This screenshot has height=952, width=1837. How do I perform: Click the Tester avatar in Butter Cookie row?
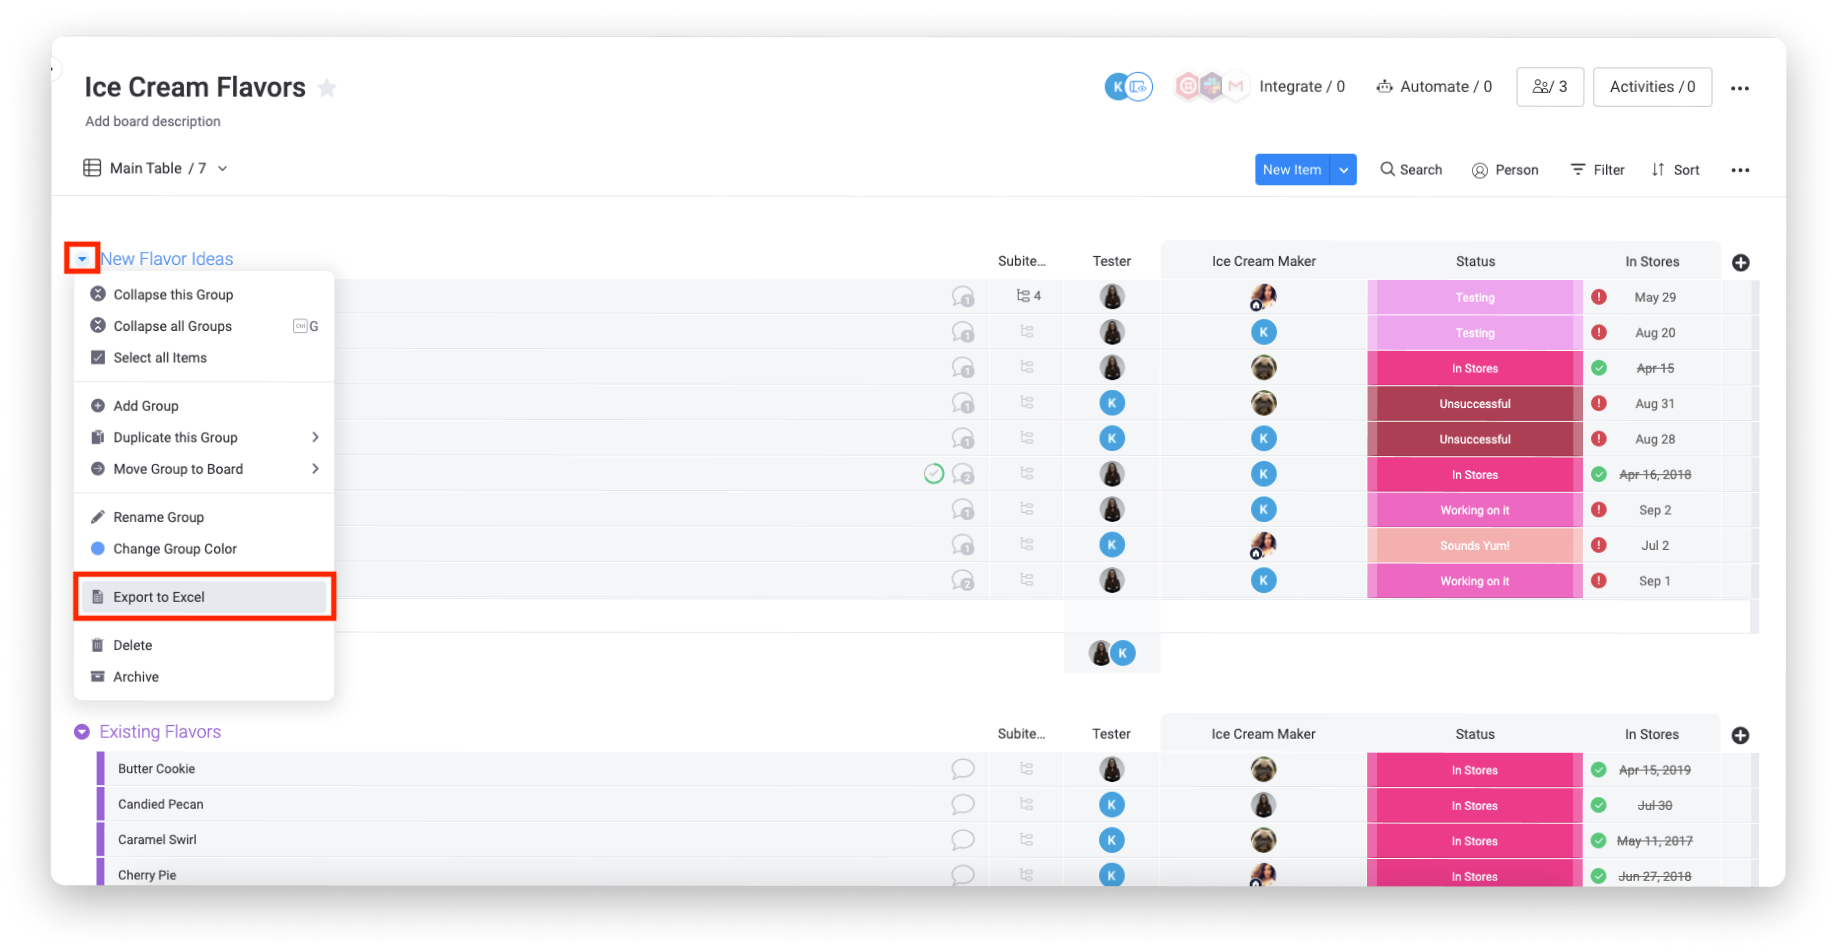coord(1111,769)
